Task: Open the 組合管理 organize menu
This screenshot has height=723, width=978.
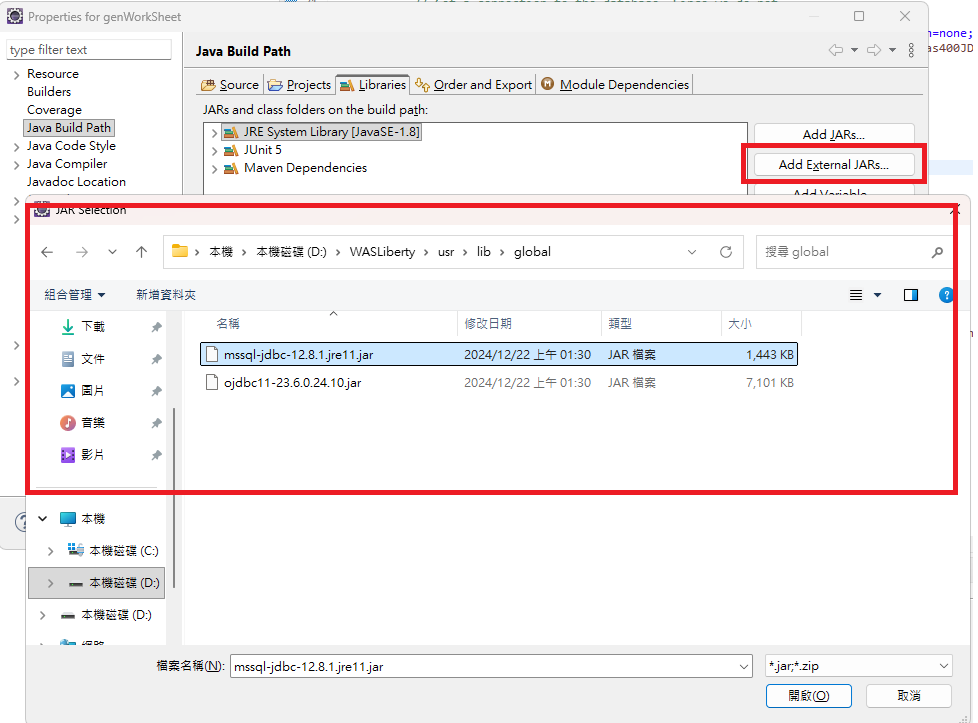Action: [x=74, y=294]
